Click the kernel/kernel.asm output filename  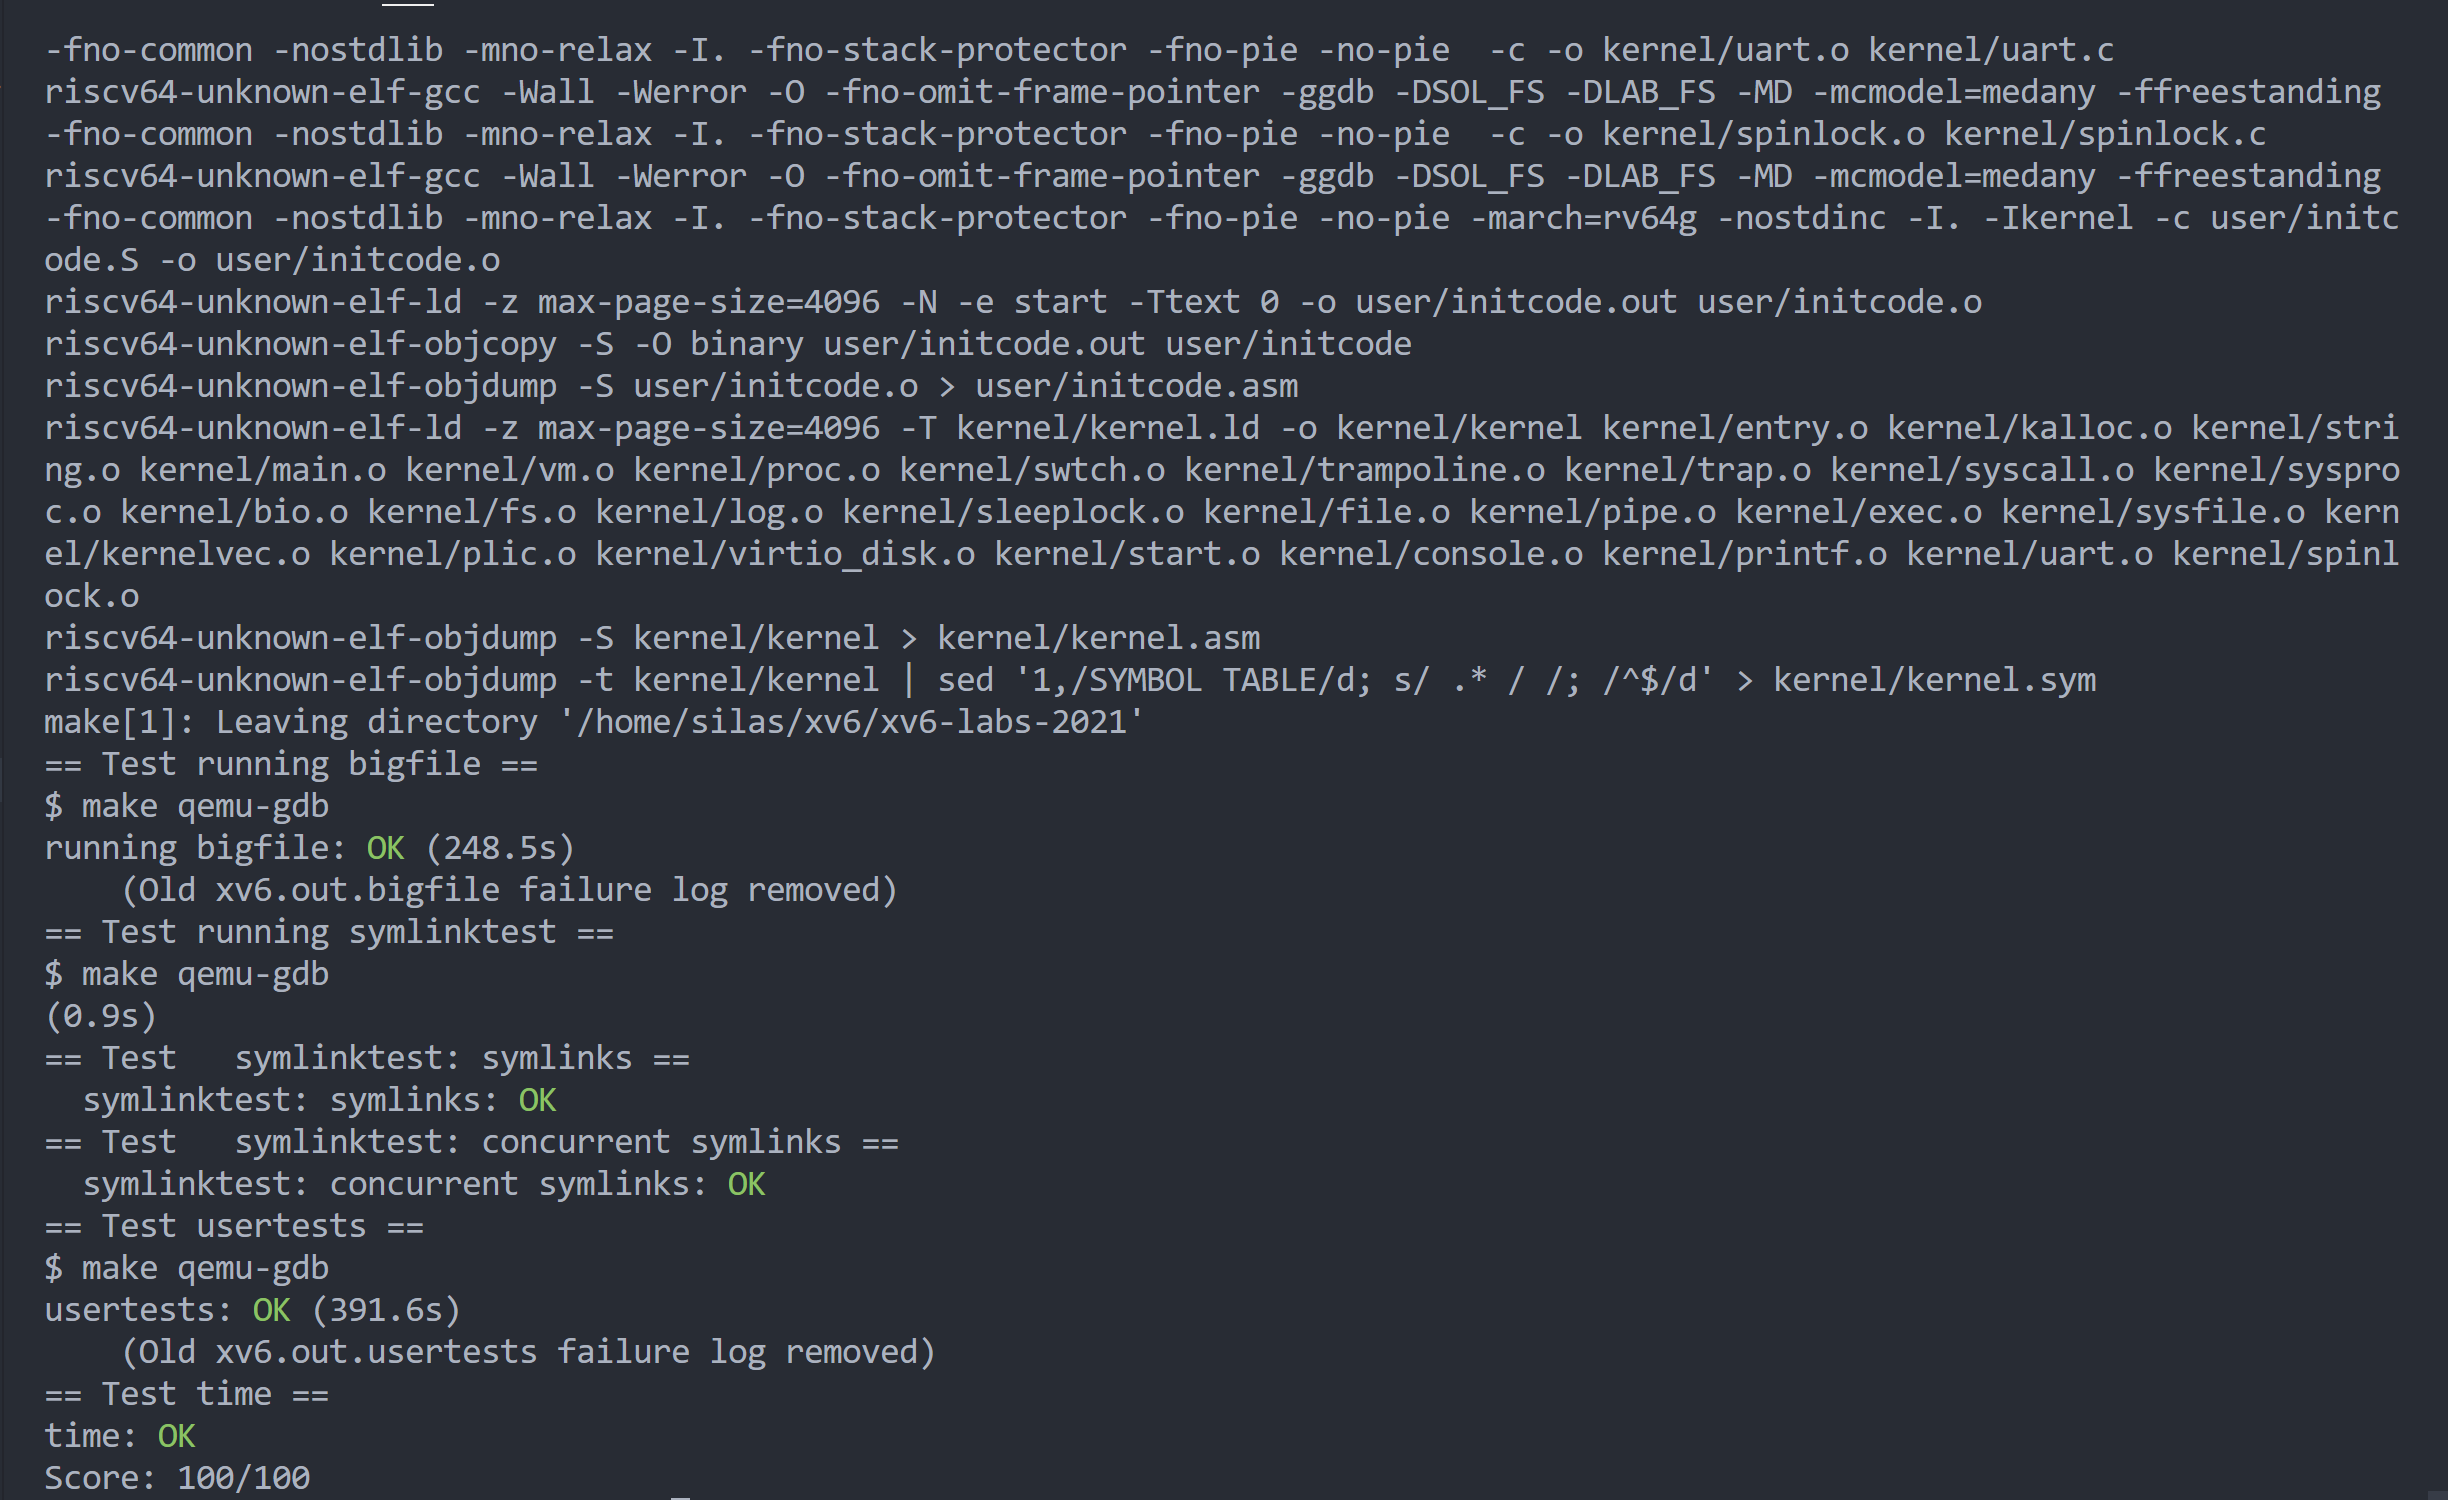[1098, 637]
